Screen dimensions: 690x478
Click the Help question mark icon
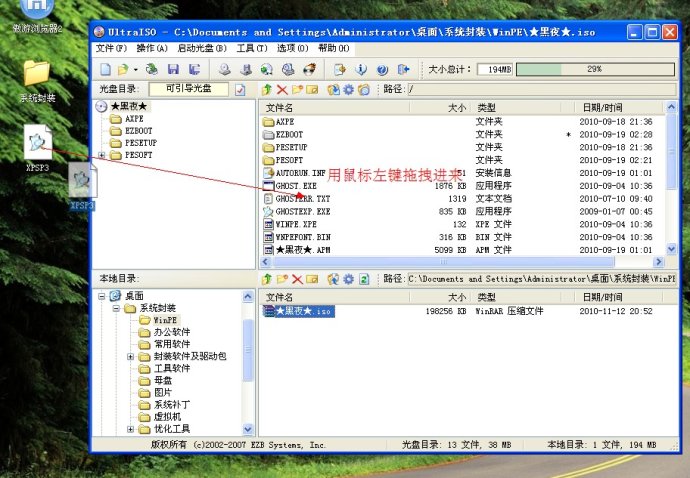coord(382,70)
